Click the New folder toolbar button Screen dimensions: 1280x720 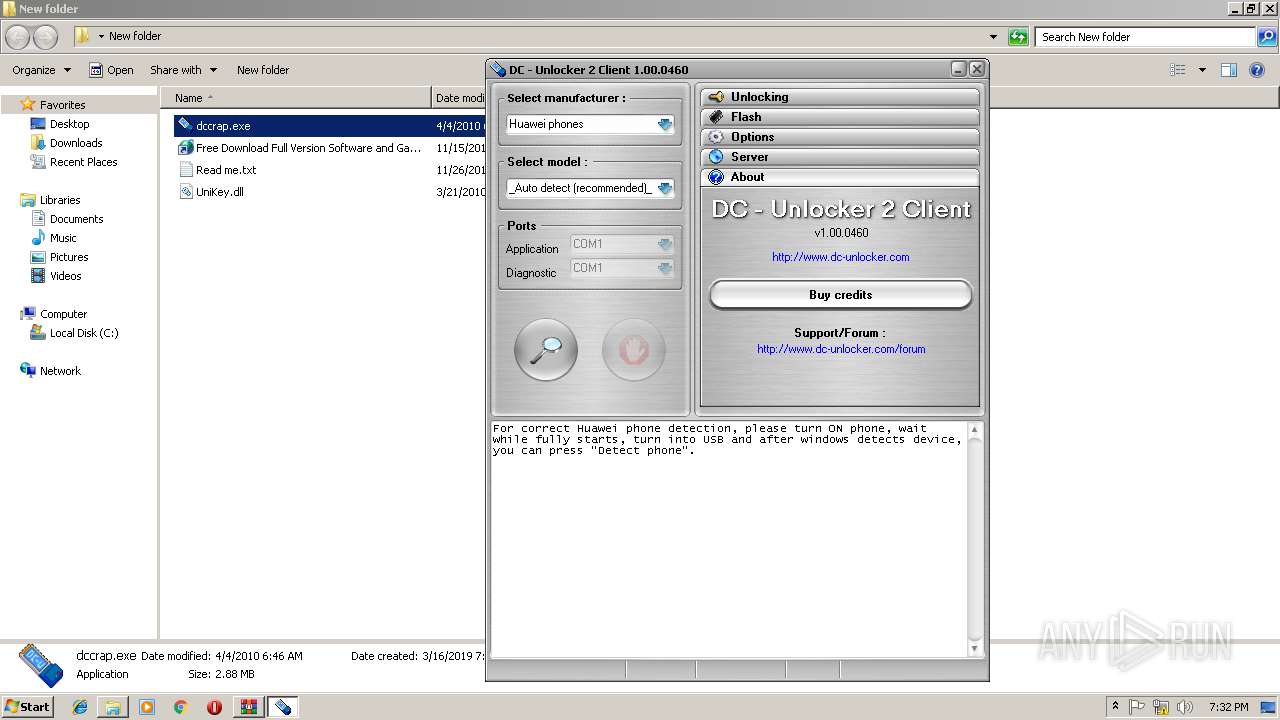tap(263, 70)
